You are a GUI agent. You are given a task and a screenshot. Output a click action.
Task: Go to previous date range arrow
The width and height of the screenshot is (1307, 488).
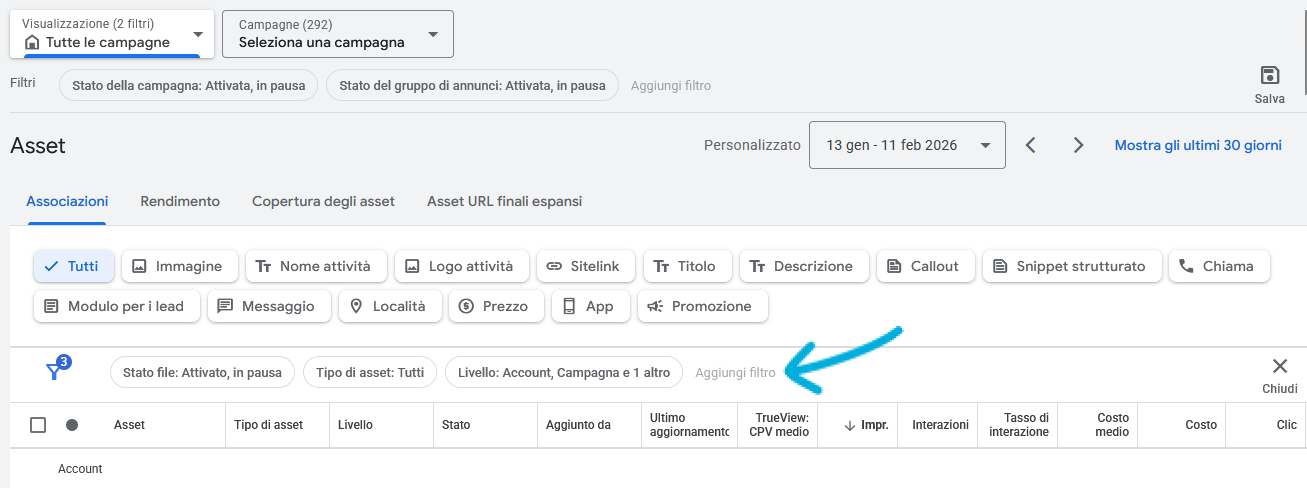(x=1030, y=145)
